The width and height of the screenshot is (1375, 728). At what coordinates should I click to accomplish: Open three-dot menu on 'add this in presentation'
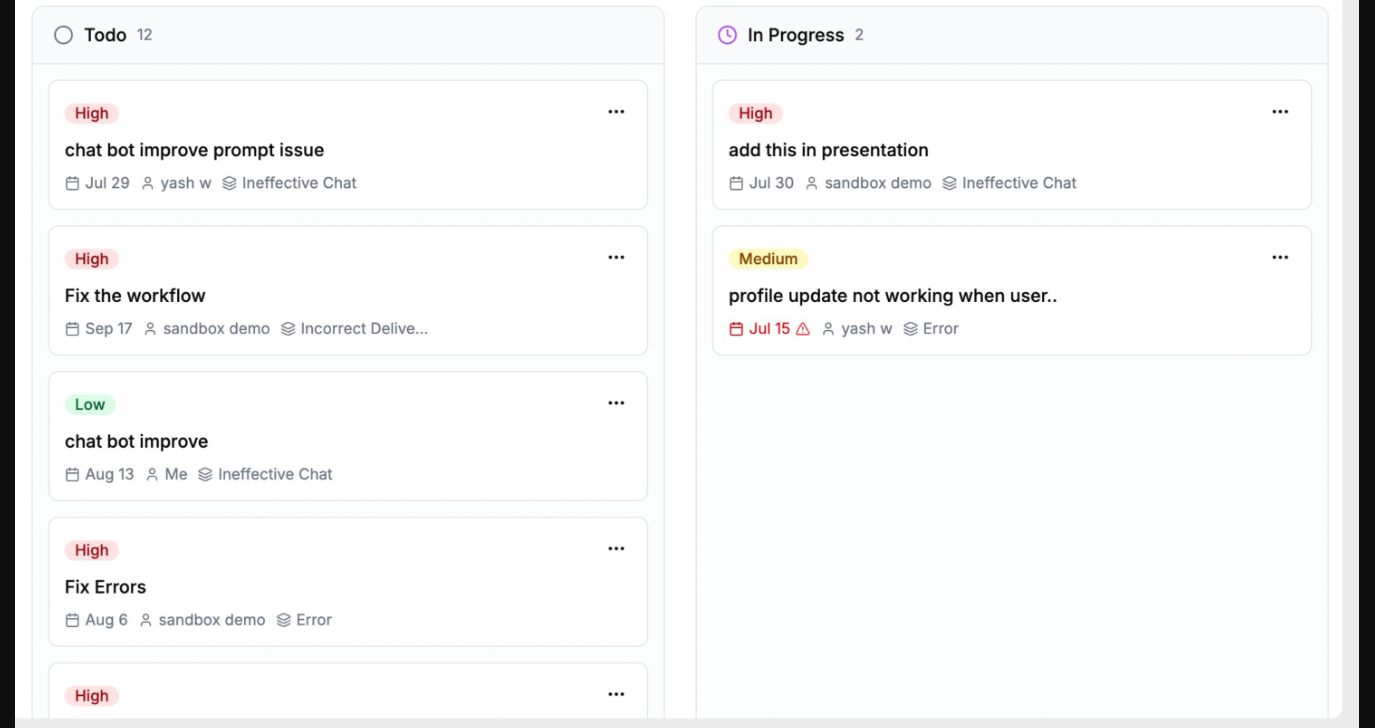[1280, 112]
